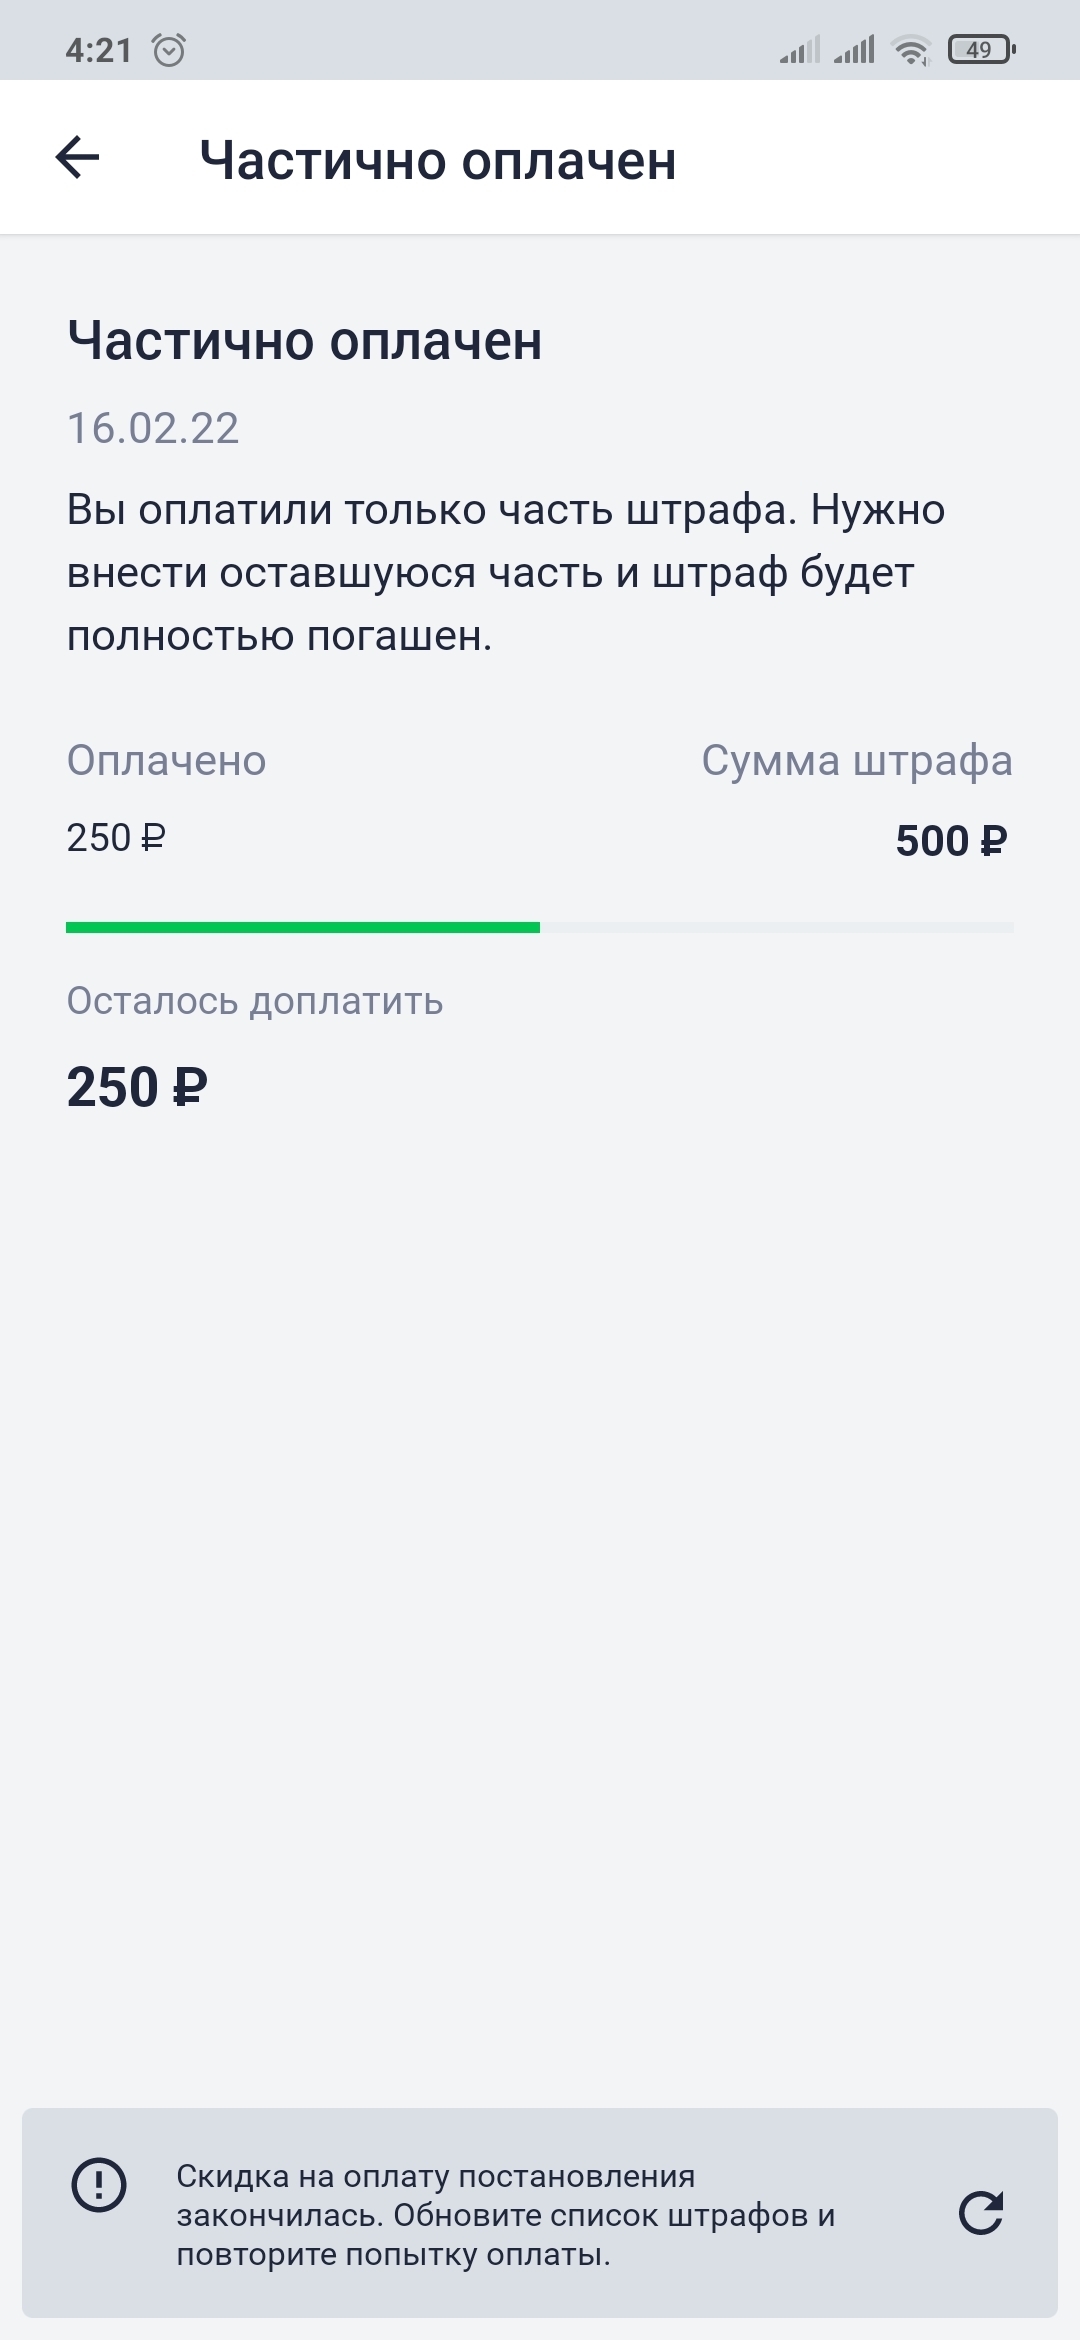Tap the "Оплачено" label
Screen dimensions: 1080x2340
(x=166, y=761)
